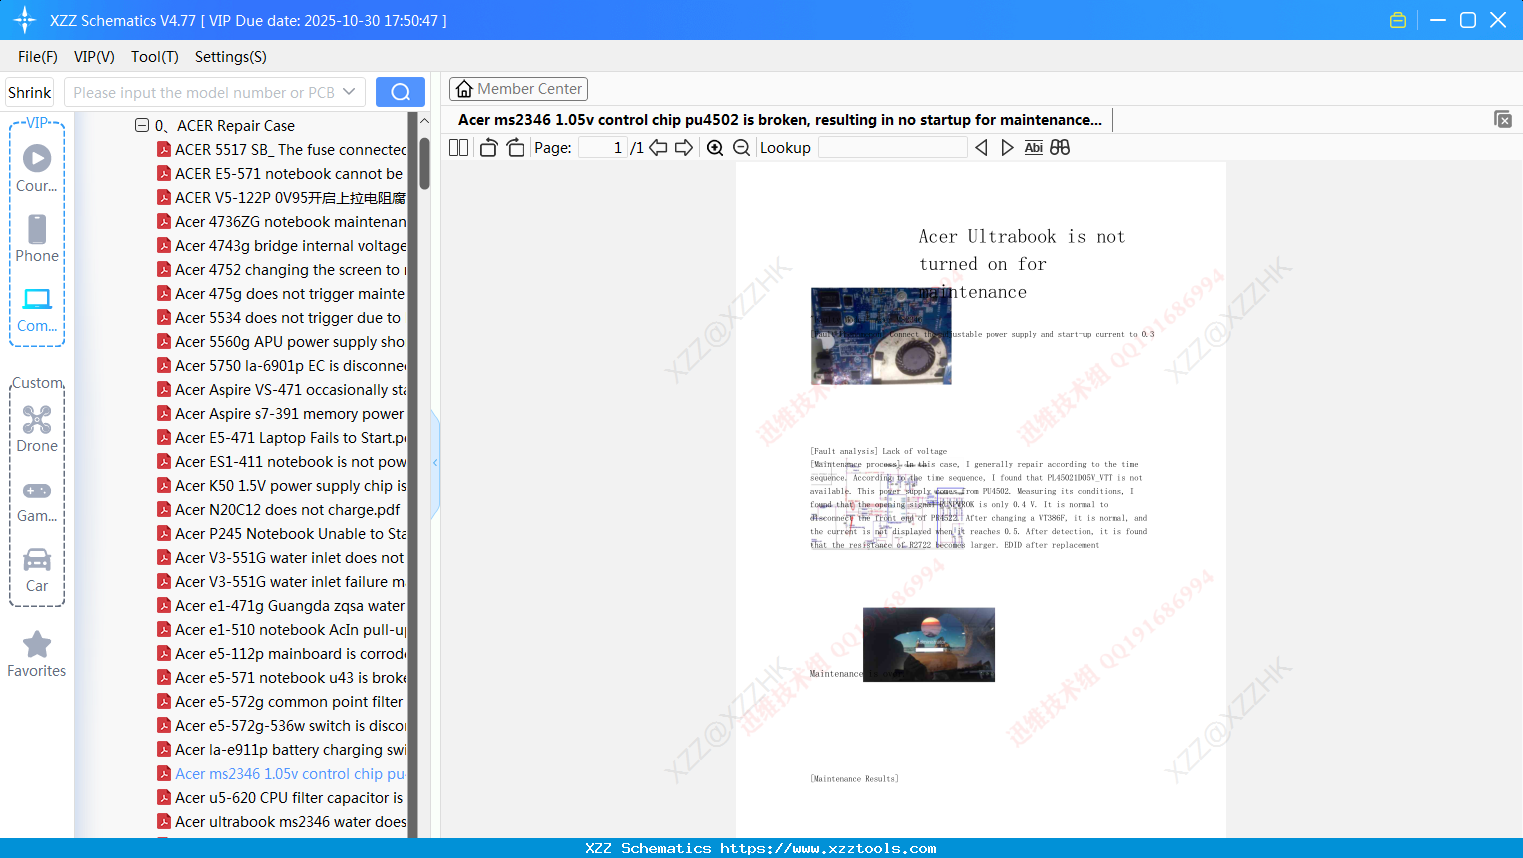Open the Member Center button
This screenshot has height=858, width=1523.
pos(518,89)
